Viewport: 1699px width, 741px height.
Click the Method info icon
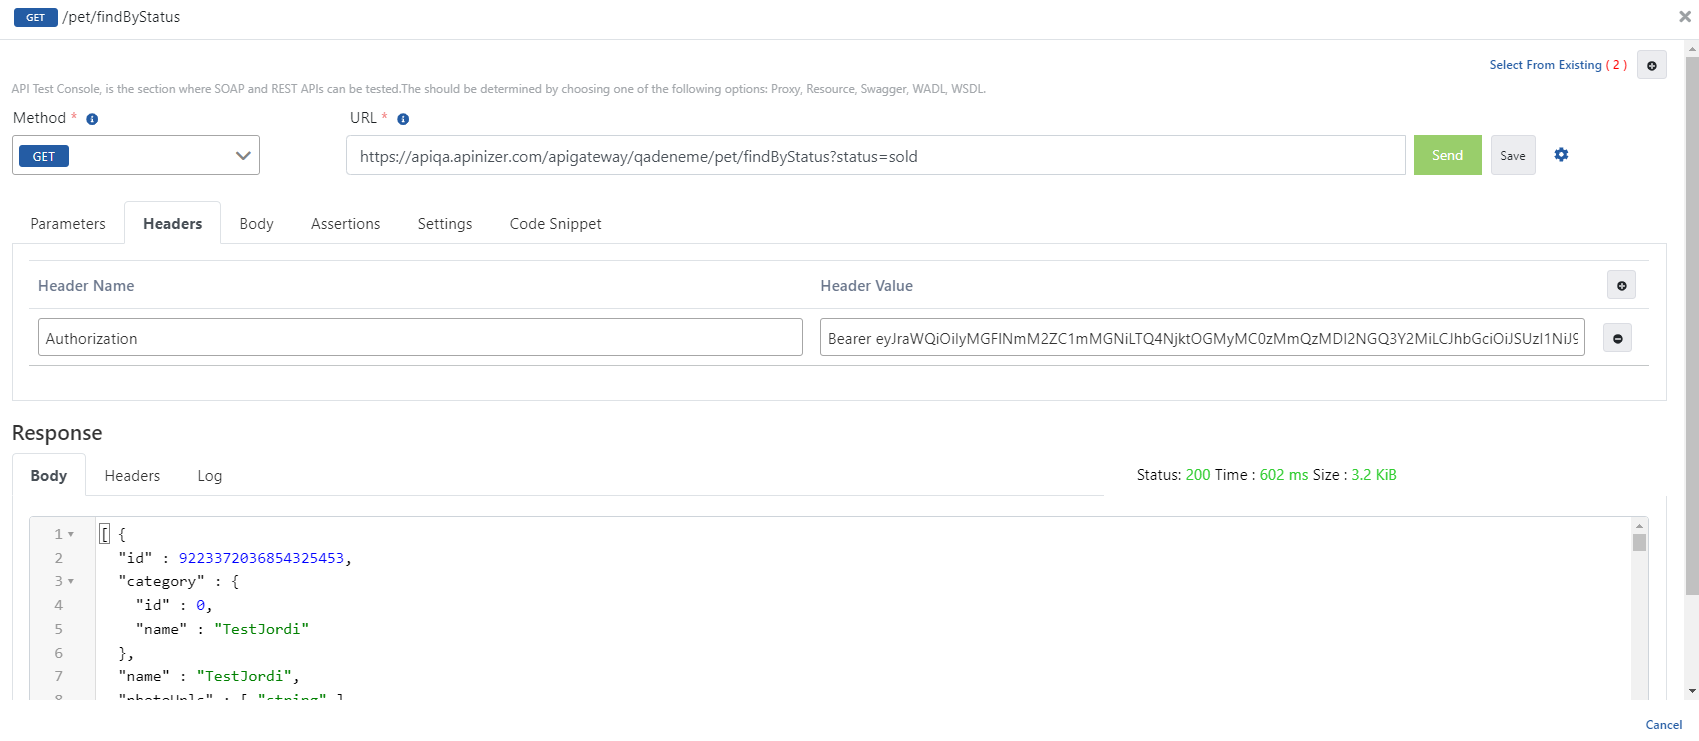[x=92, y=119]
